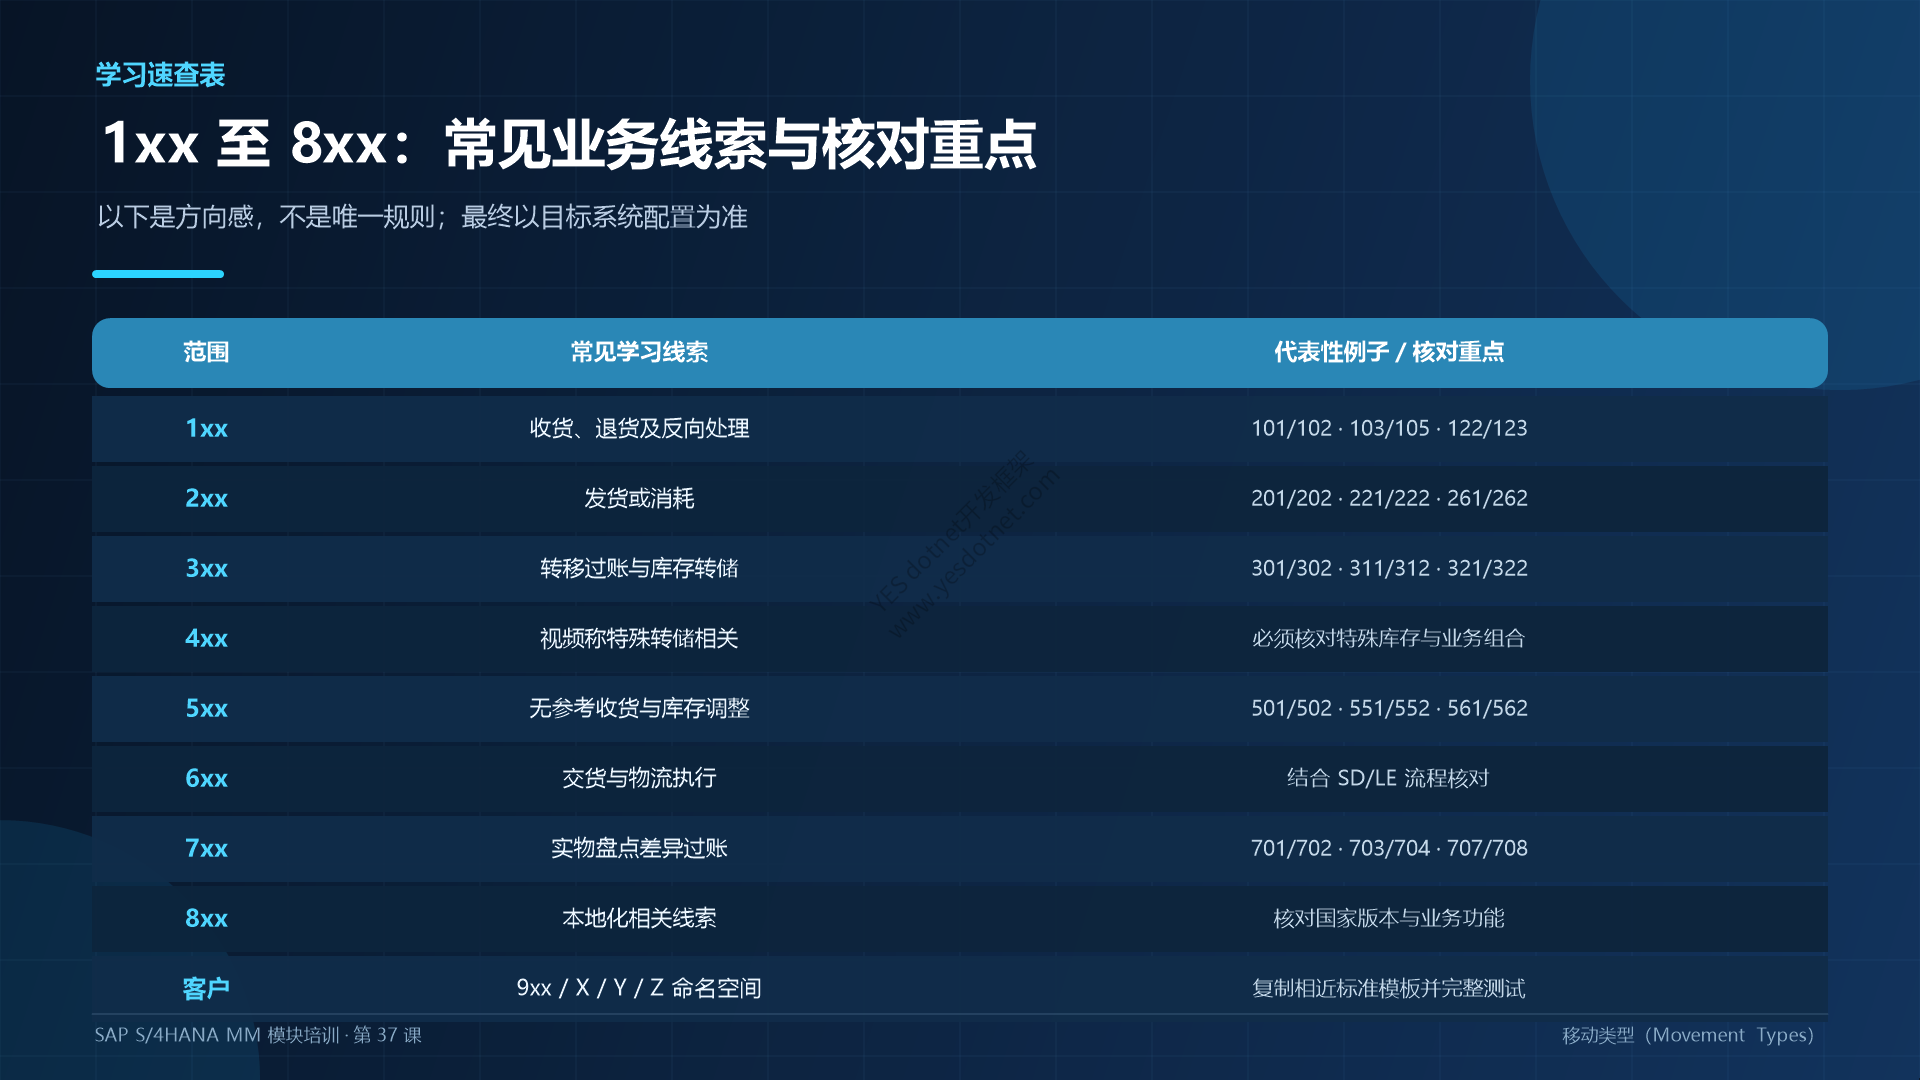Click the '常见学习线索' column header

tap(639, 352)
